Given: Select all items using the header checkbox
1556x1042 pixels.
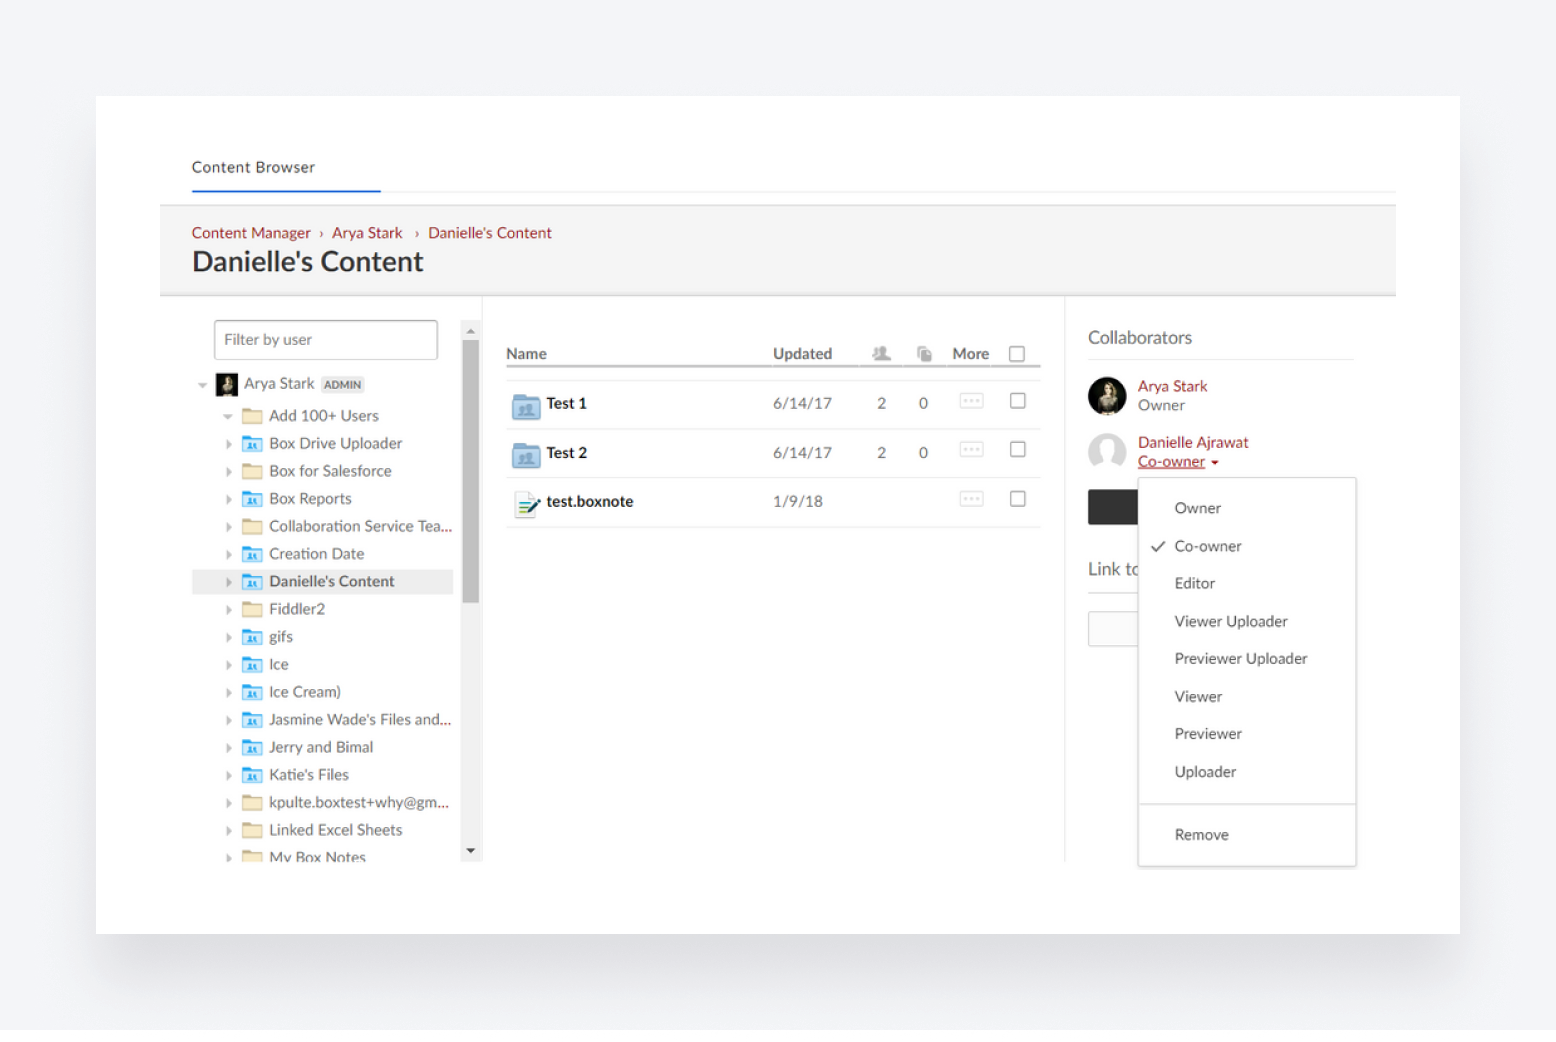Looking at the screenshot, I should coord(1017,353).
